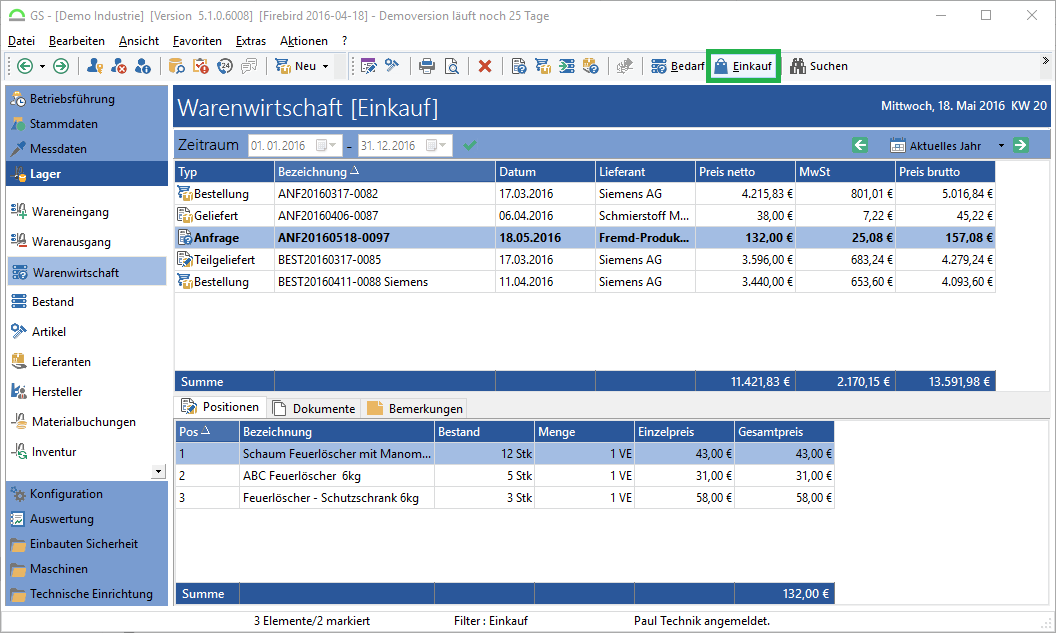Viewport: 1056px width, 633px height.
Task: Open the Extras menu
Action: click(x=251, y=41)
